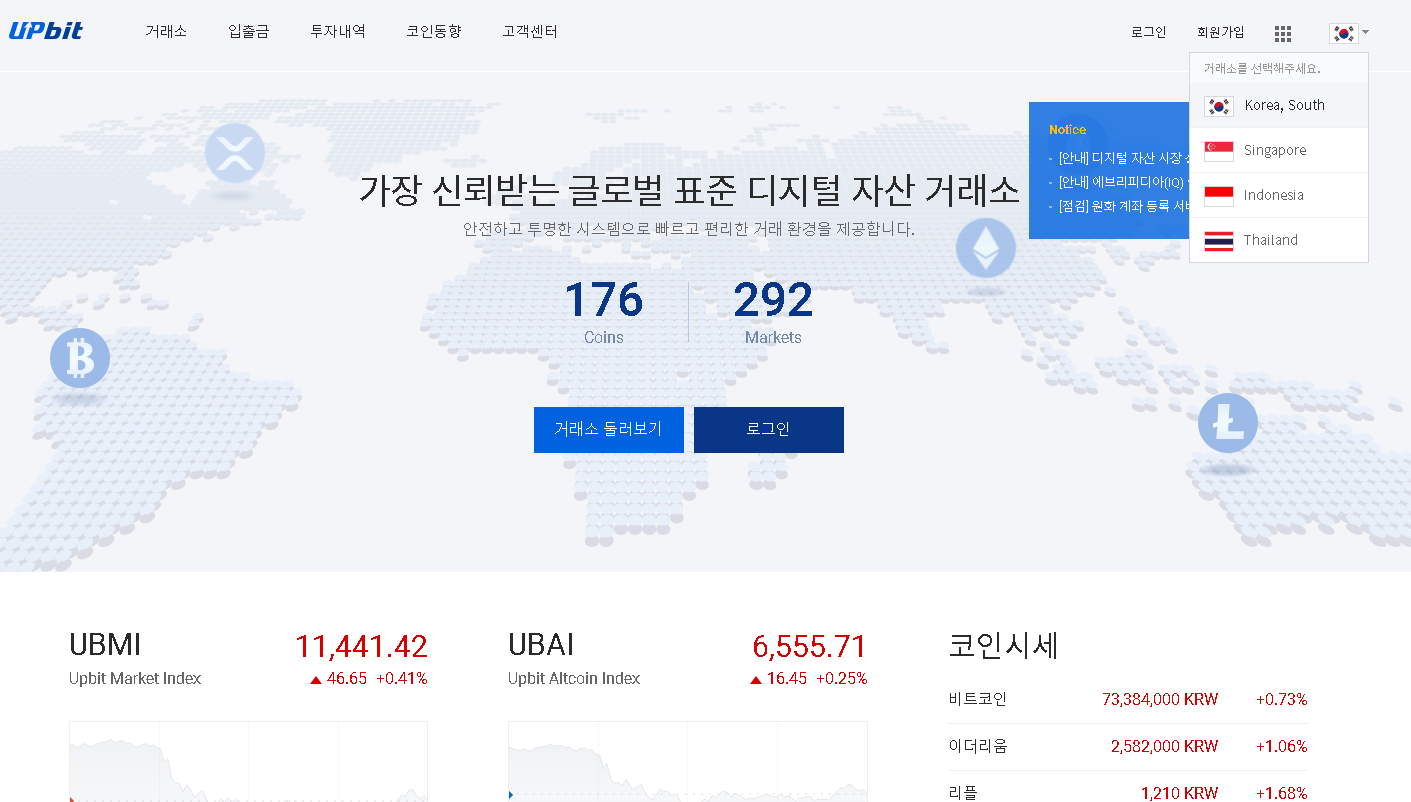
Task: Select the 비트코인 row in 코인시세
Action: pyautogui.click(x=1128, y=700)
